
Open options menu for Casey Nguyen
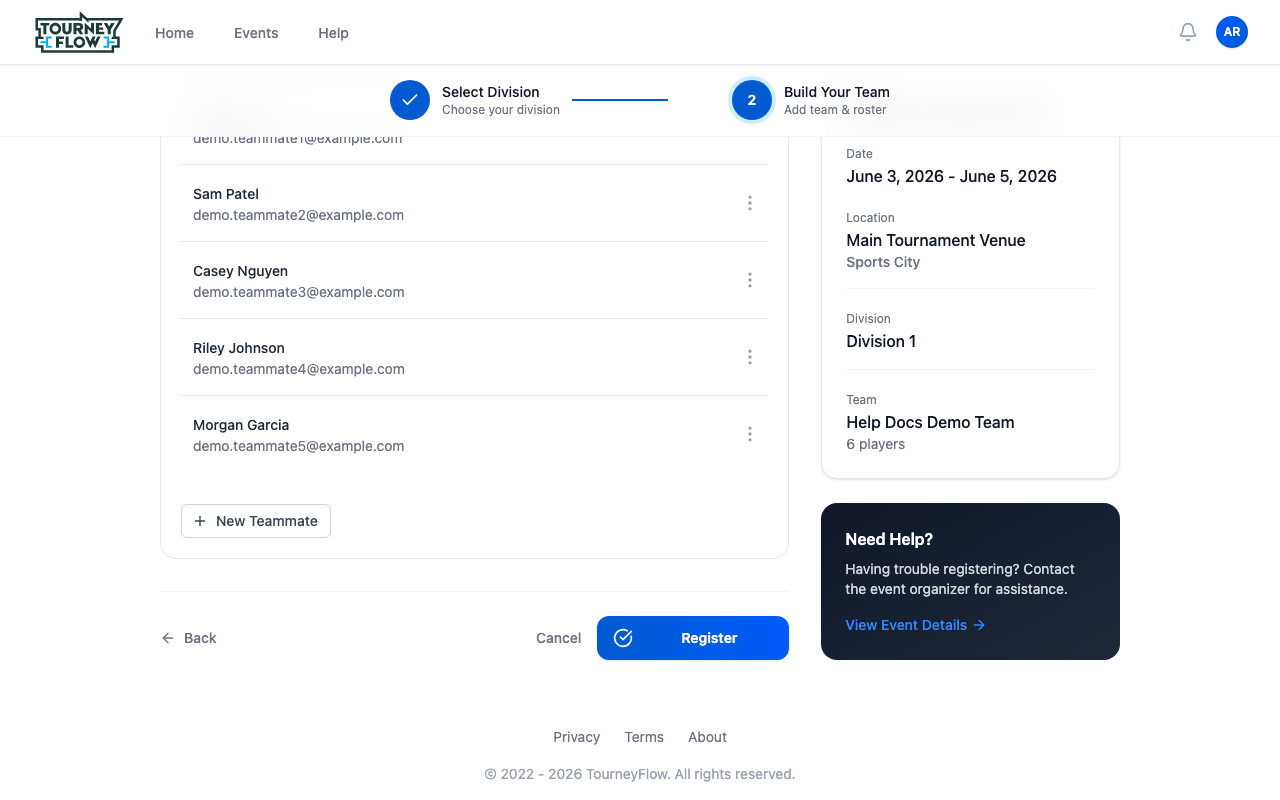750,280
